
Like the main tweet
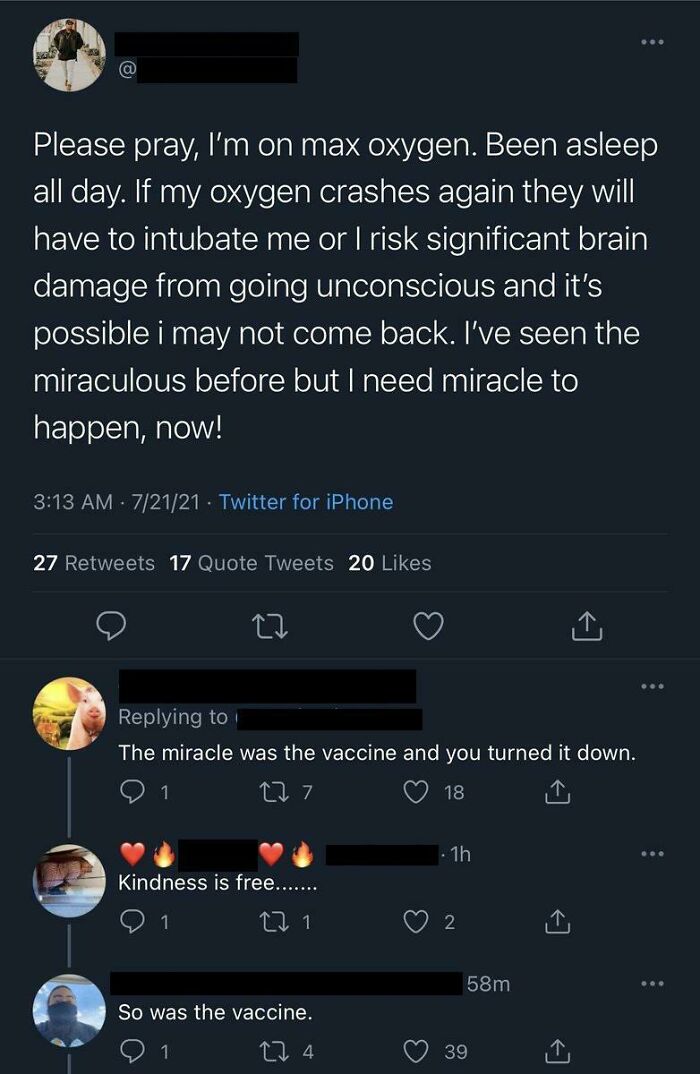point(428,625)
